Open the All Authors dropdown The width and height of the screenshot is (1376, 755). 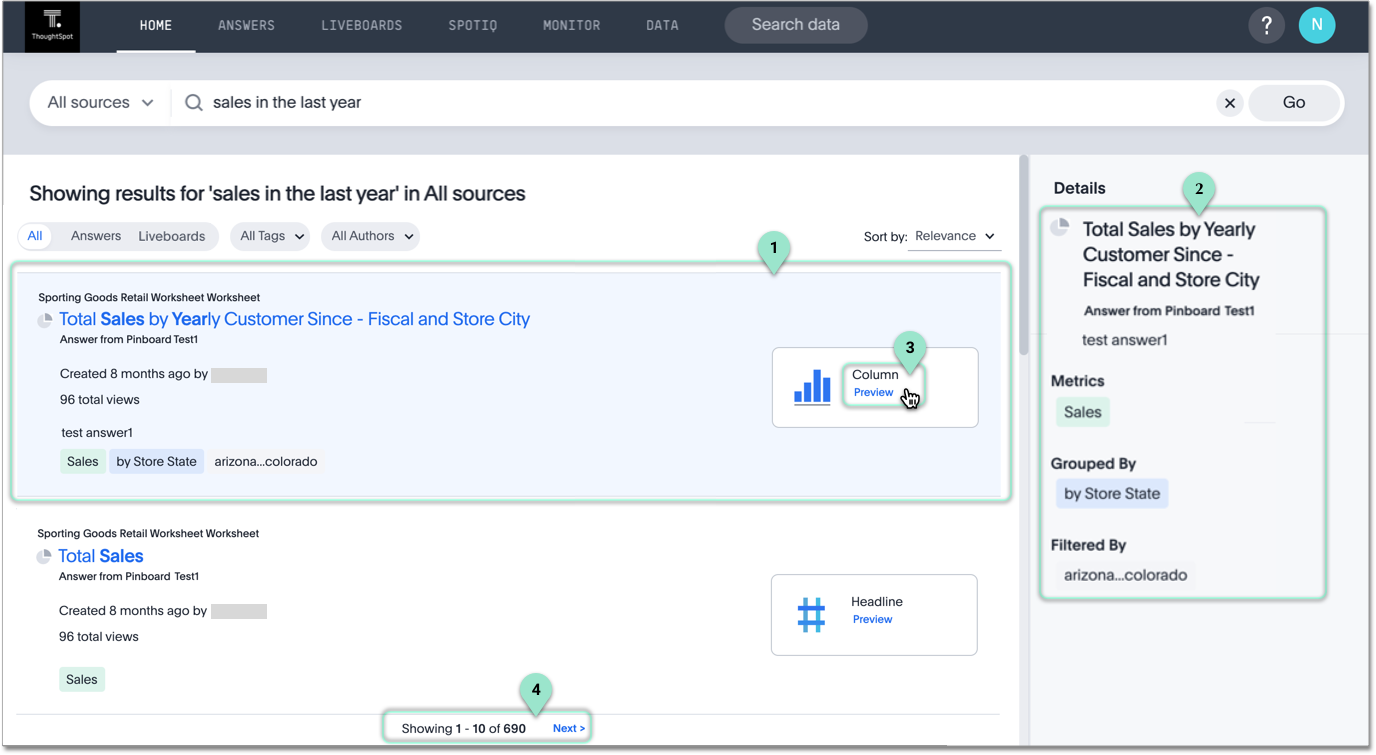point(371,236)
